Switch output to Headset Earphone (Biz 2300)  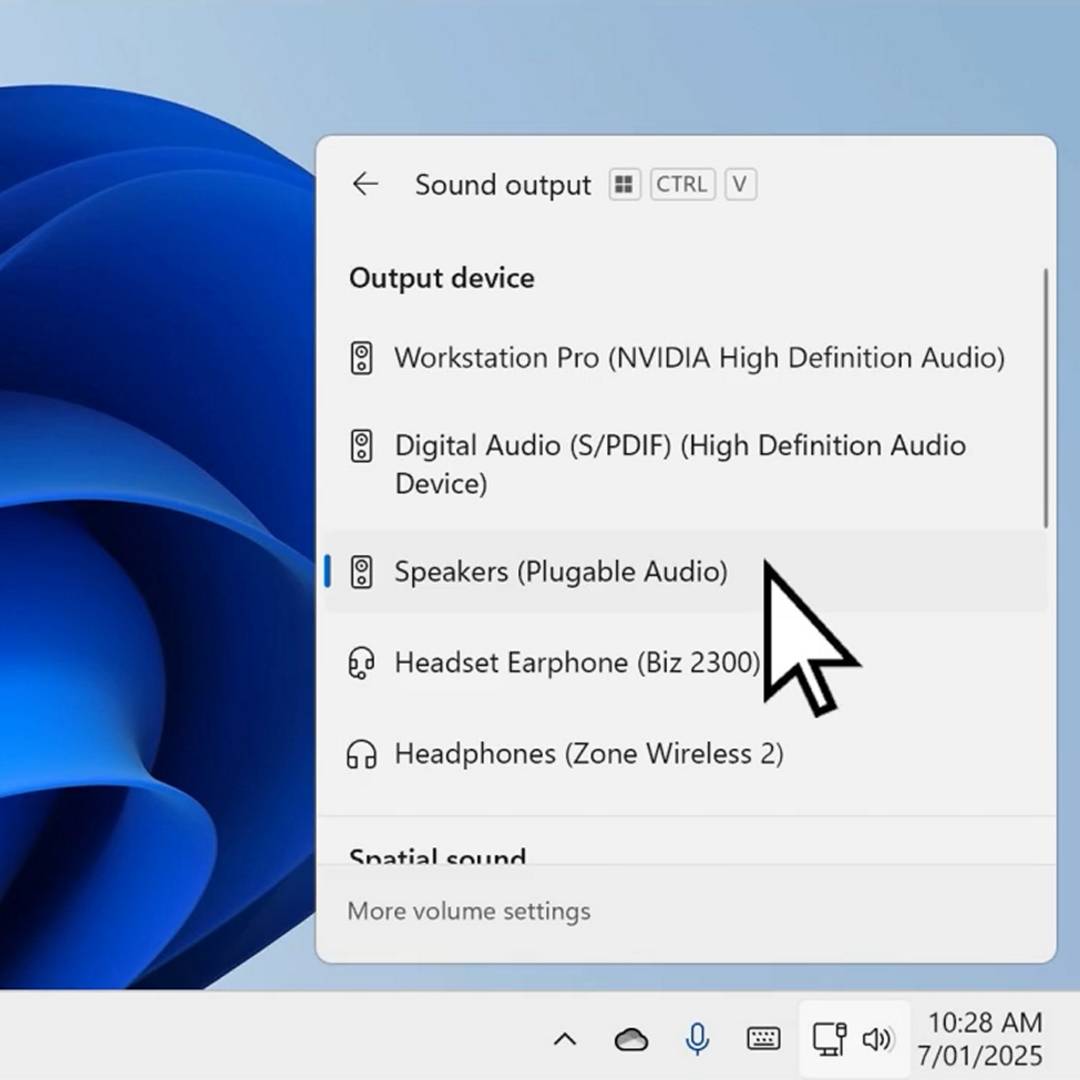(685, 663)
